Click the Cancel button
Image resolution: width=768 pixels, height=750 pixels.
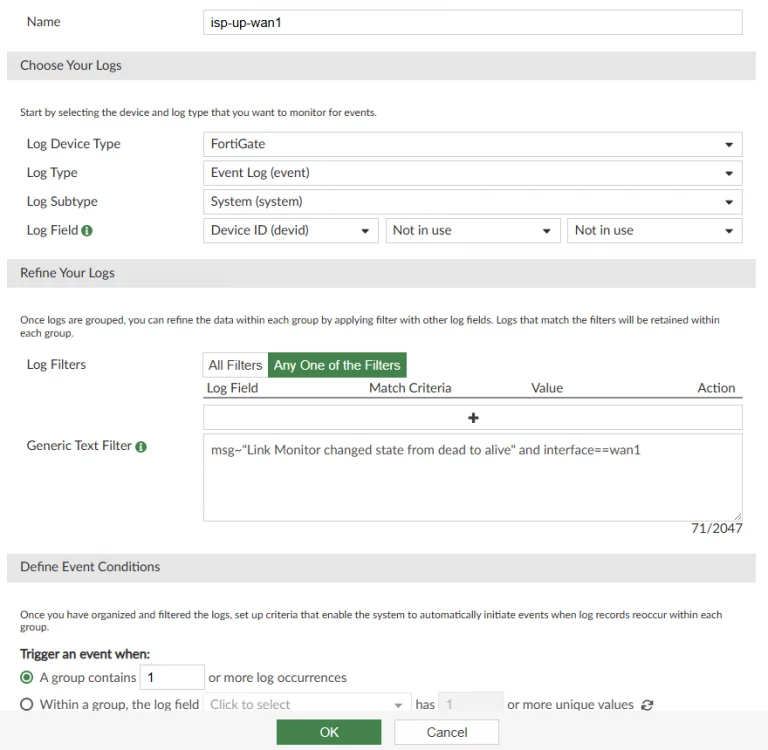click(447, 732)
